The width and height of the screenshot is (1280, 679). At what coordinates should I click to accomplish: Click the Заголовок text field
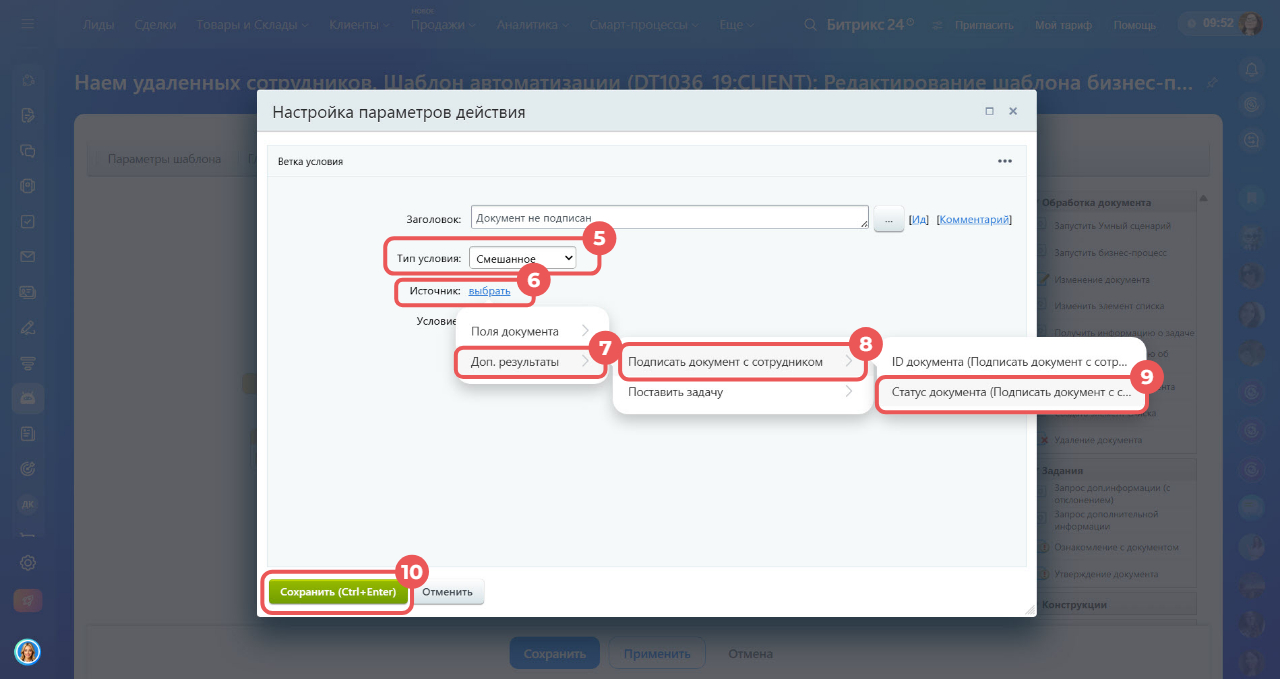point(669,218)
